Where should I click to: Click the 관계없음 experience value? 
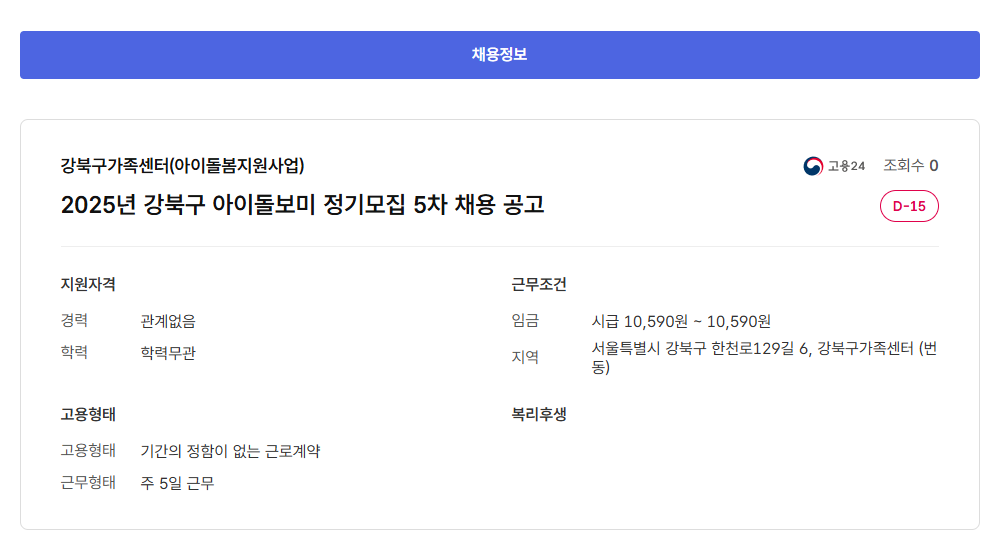(168, 321)
